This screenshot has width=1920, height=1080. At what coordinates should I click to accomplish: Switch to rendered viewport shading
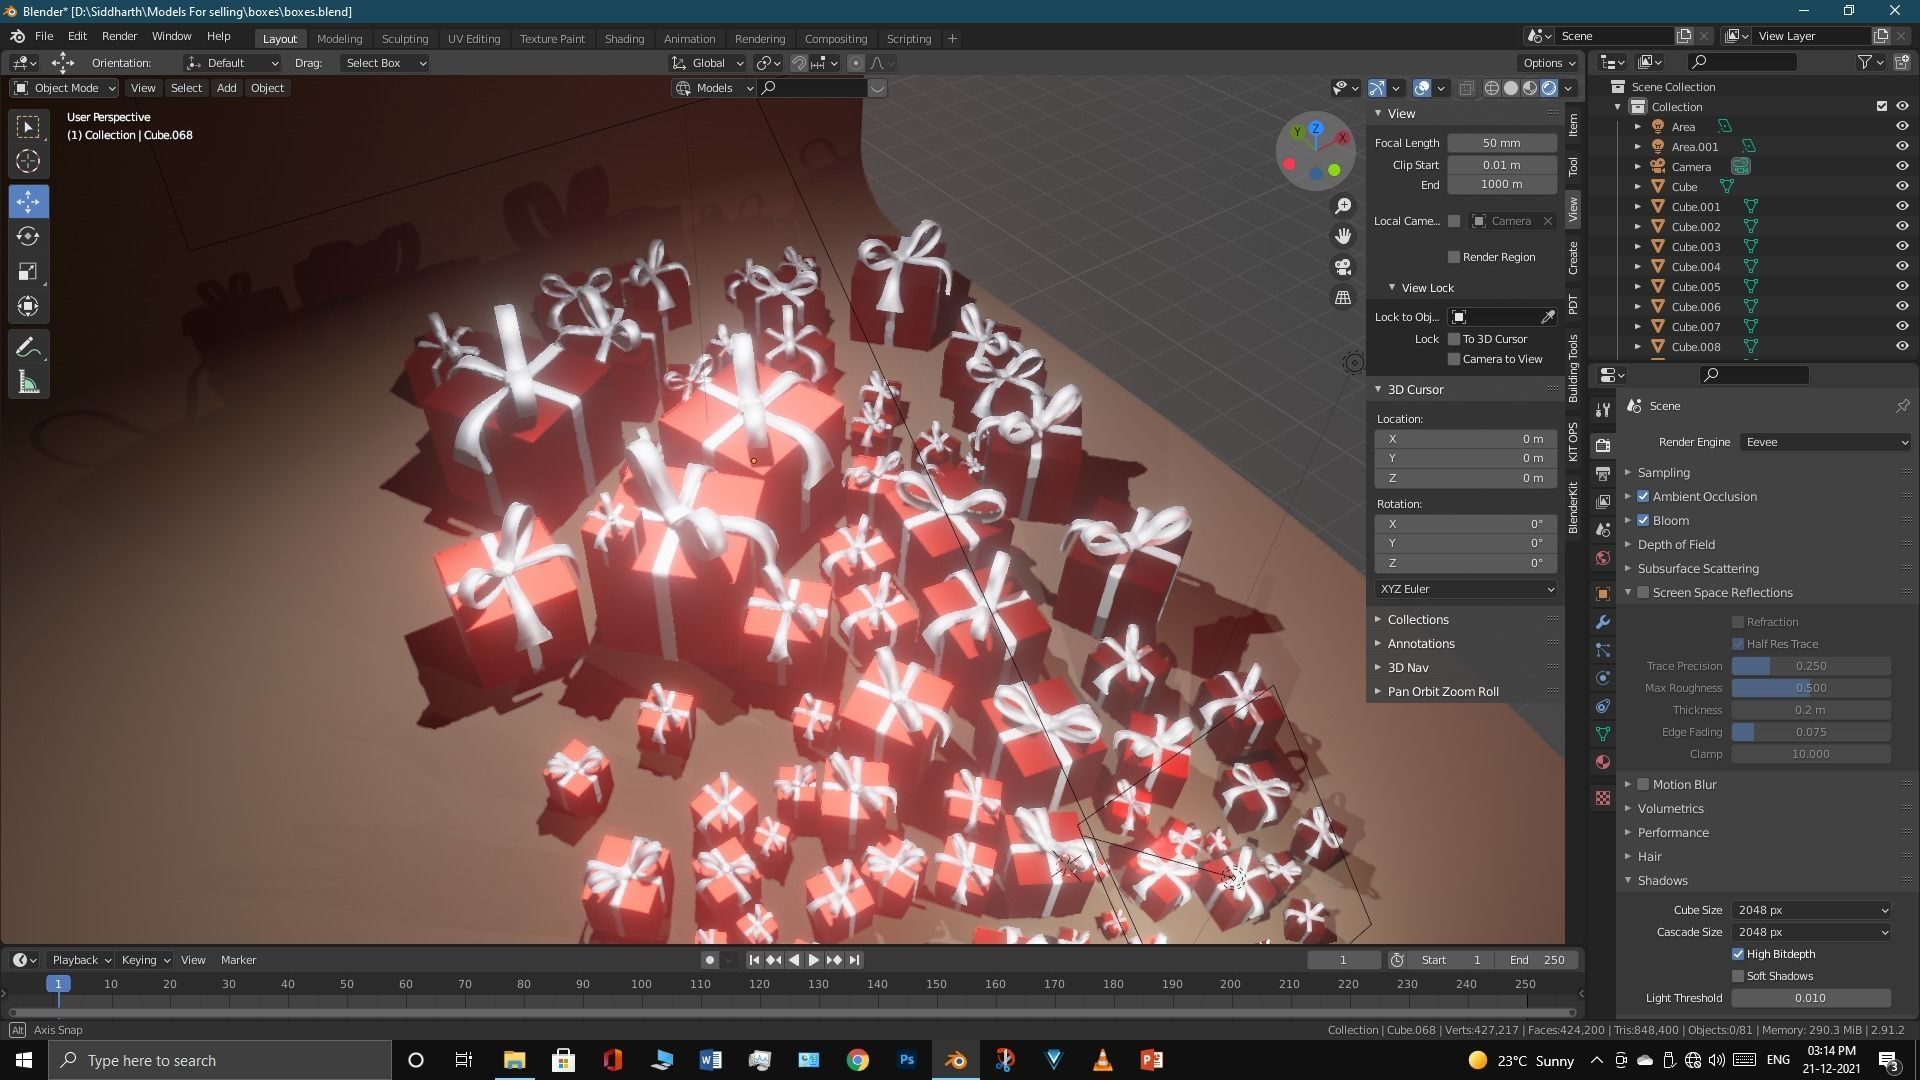tap(1549, 88)
